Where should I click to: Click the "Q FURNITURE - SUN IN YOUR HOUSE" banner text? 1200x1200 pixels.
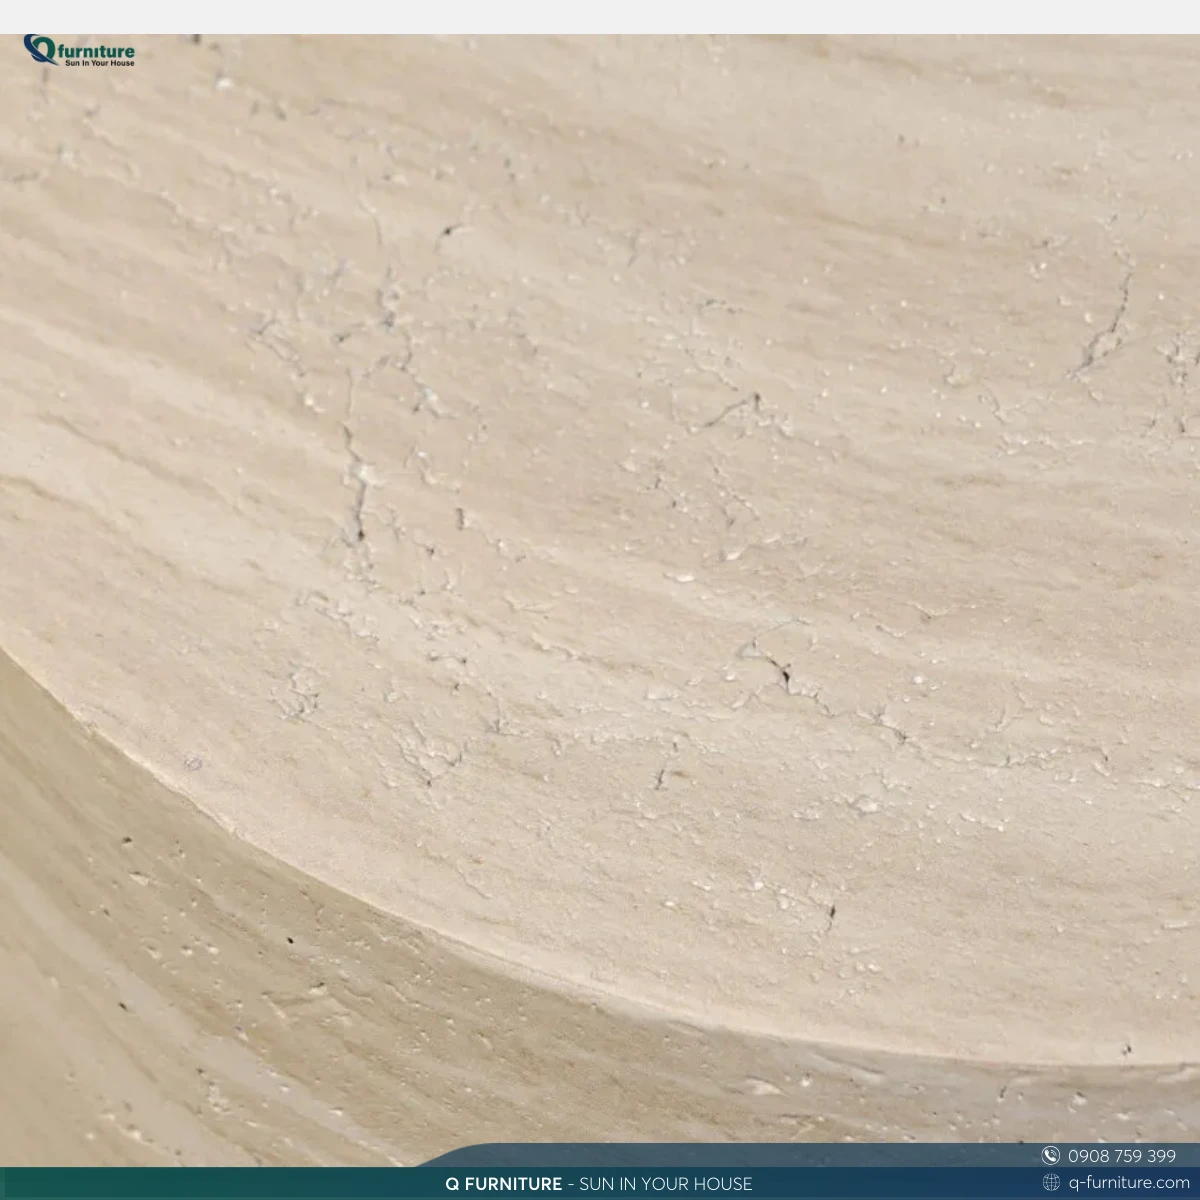(x=599, y=1184)
